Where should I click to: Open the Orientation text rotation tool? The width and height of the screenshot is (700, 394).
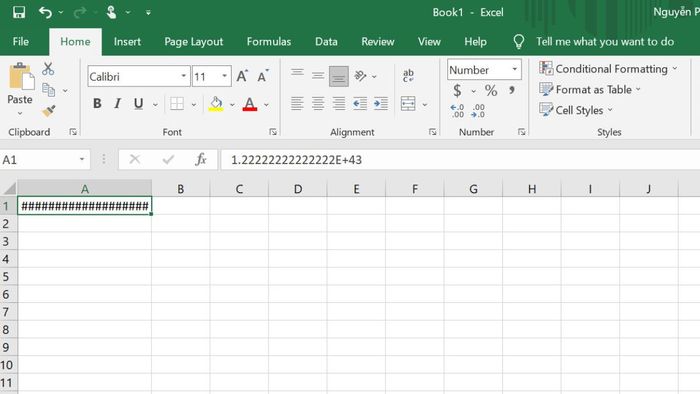tap(360, 76)
